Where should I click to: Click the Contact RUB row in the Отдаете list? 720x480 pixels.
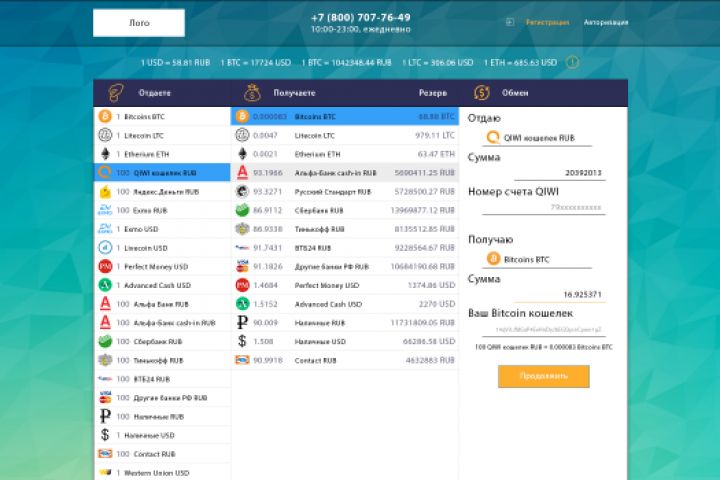coord(162,454)
